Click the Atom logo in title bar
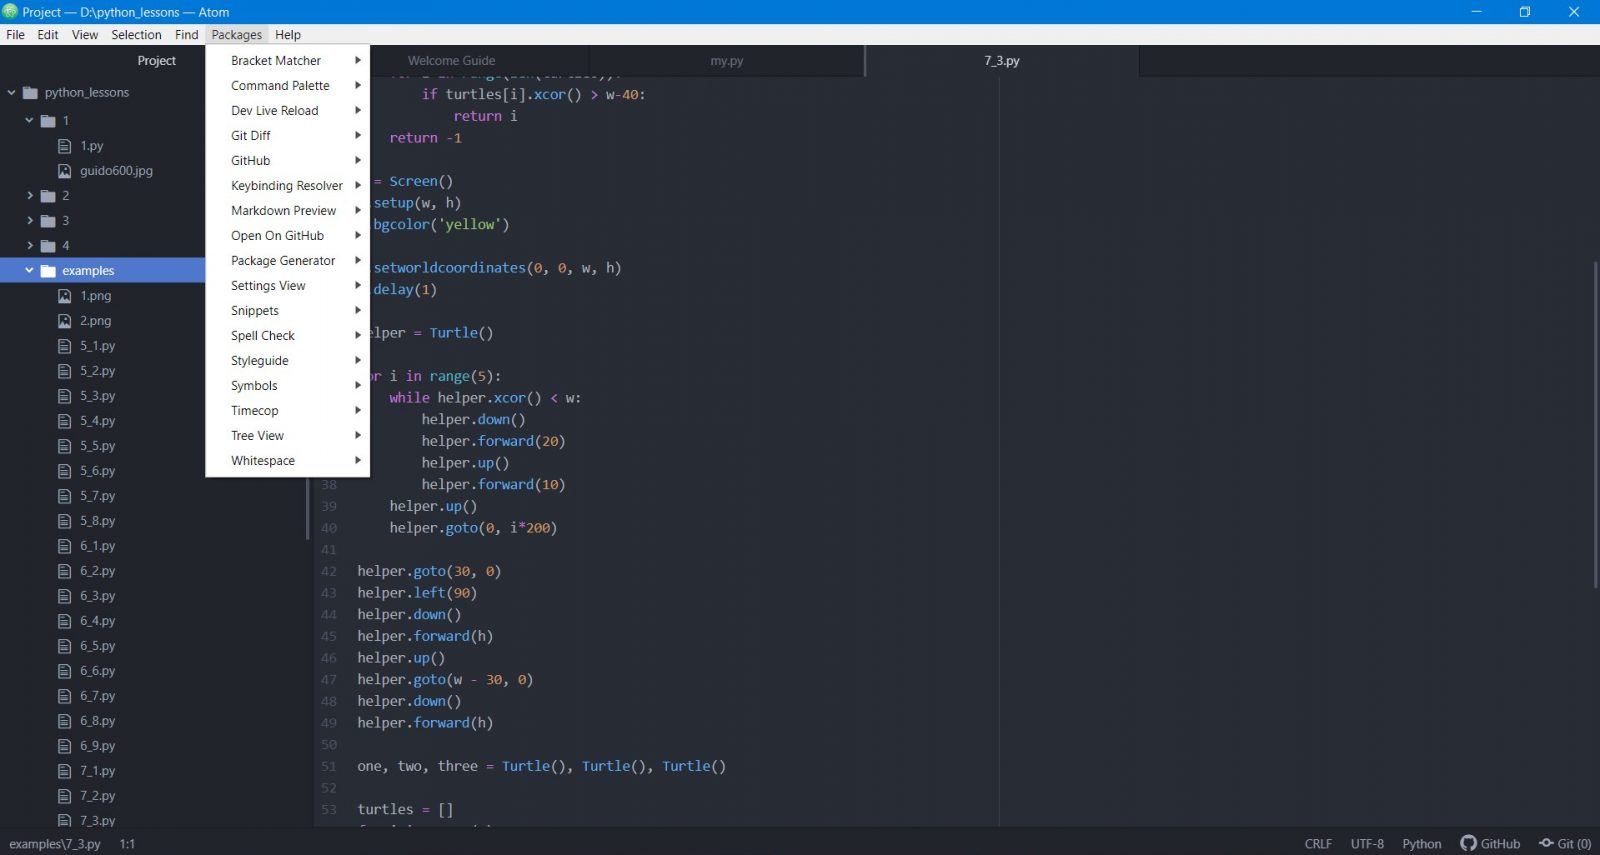 coord(11,12)
